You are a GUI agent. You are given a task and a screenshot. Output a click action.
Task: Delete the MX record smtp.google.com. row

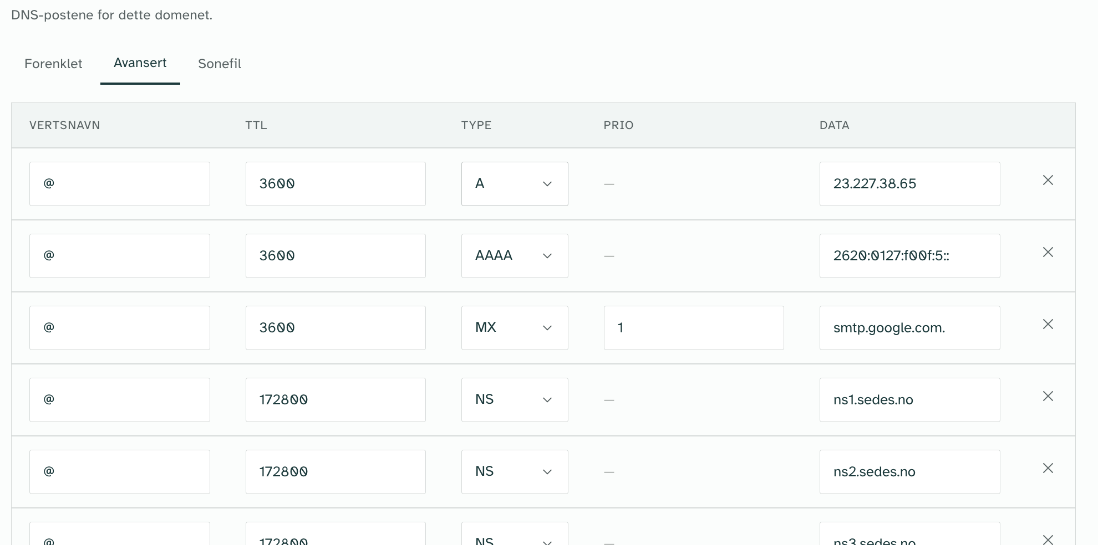click(x=1048, y=324)
